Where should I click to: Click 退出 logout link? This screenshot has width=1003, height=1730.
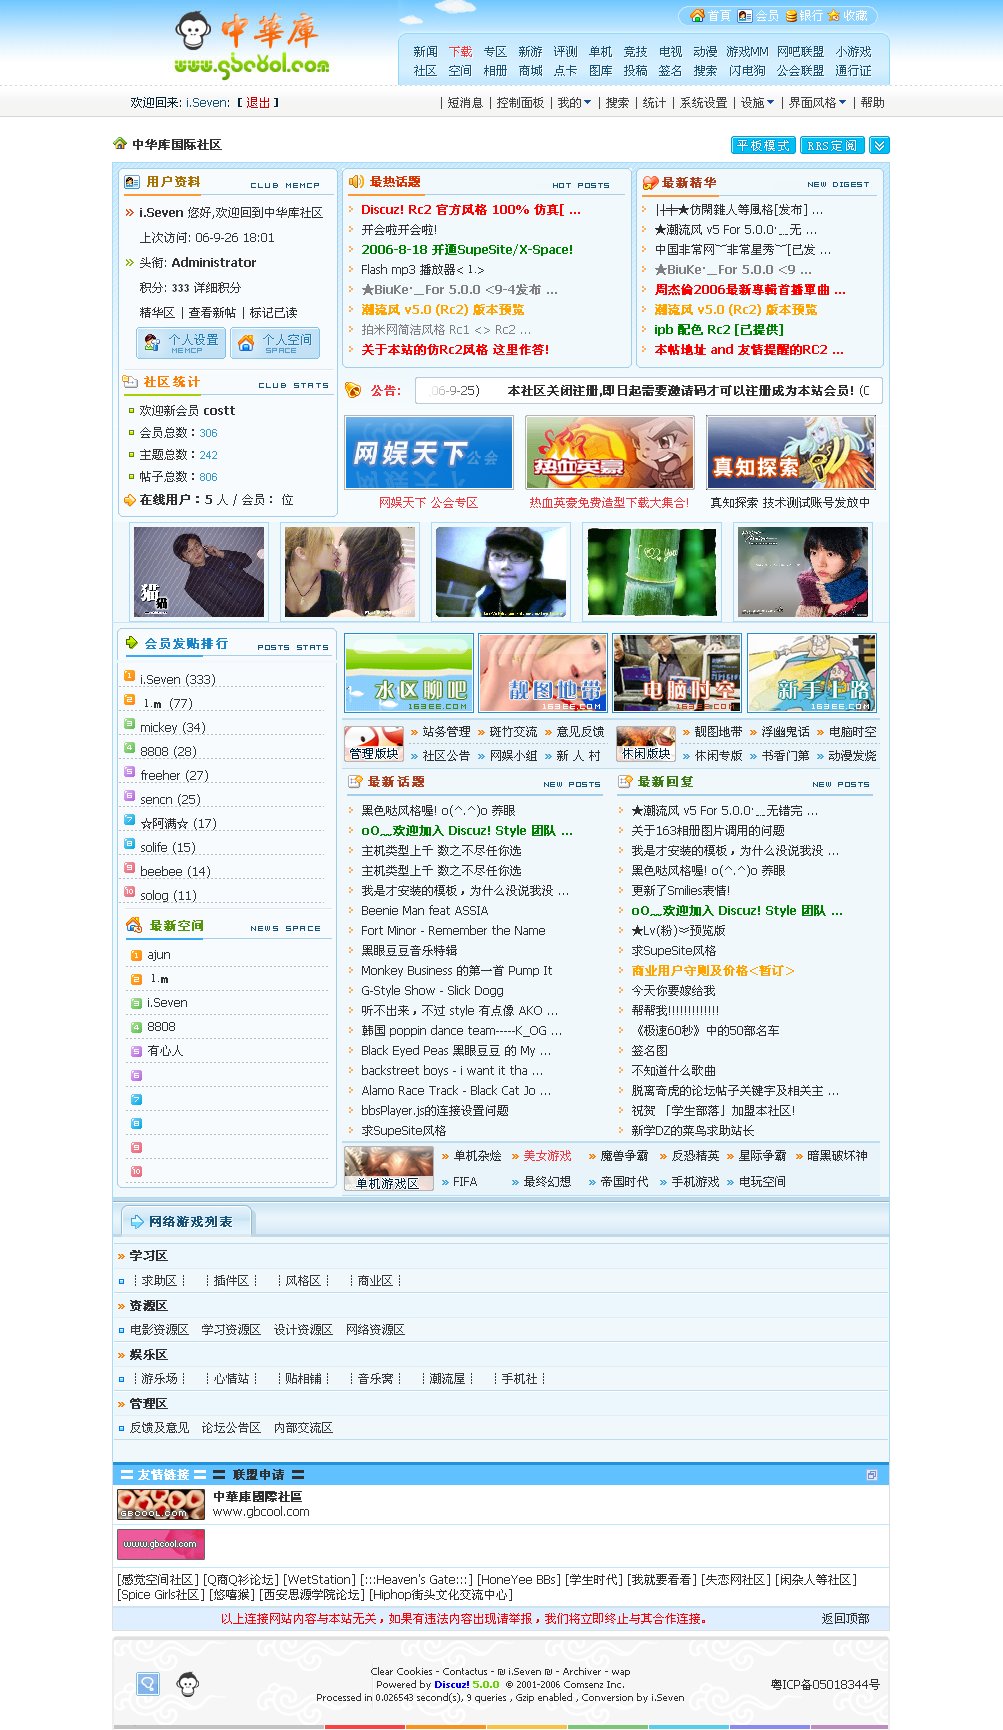(x=258, y=102)
